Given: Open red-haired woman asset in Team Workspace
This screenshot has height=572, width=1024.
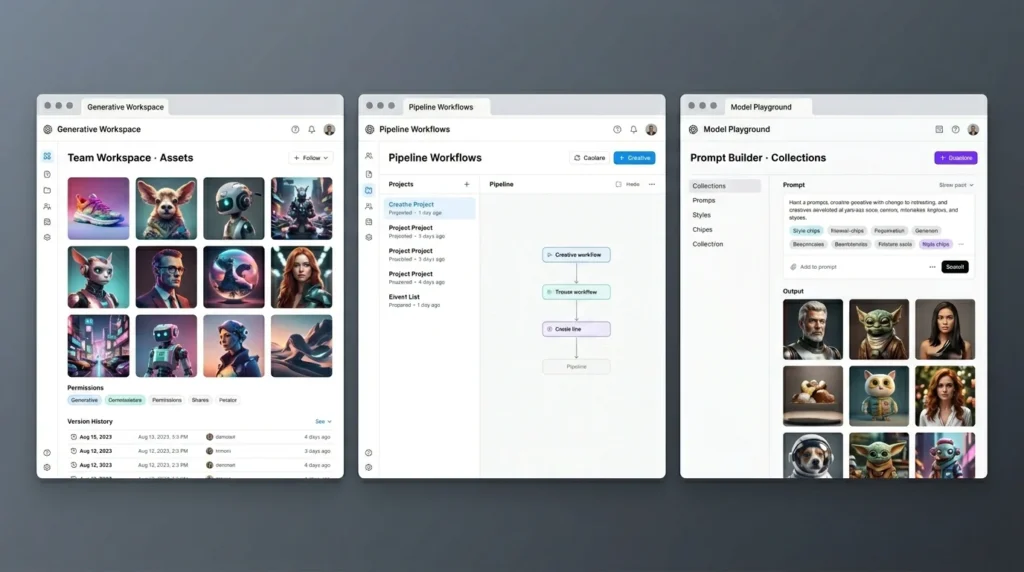Looking at the screenshot, I should tap(302, 277).
